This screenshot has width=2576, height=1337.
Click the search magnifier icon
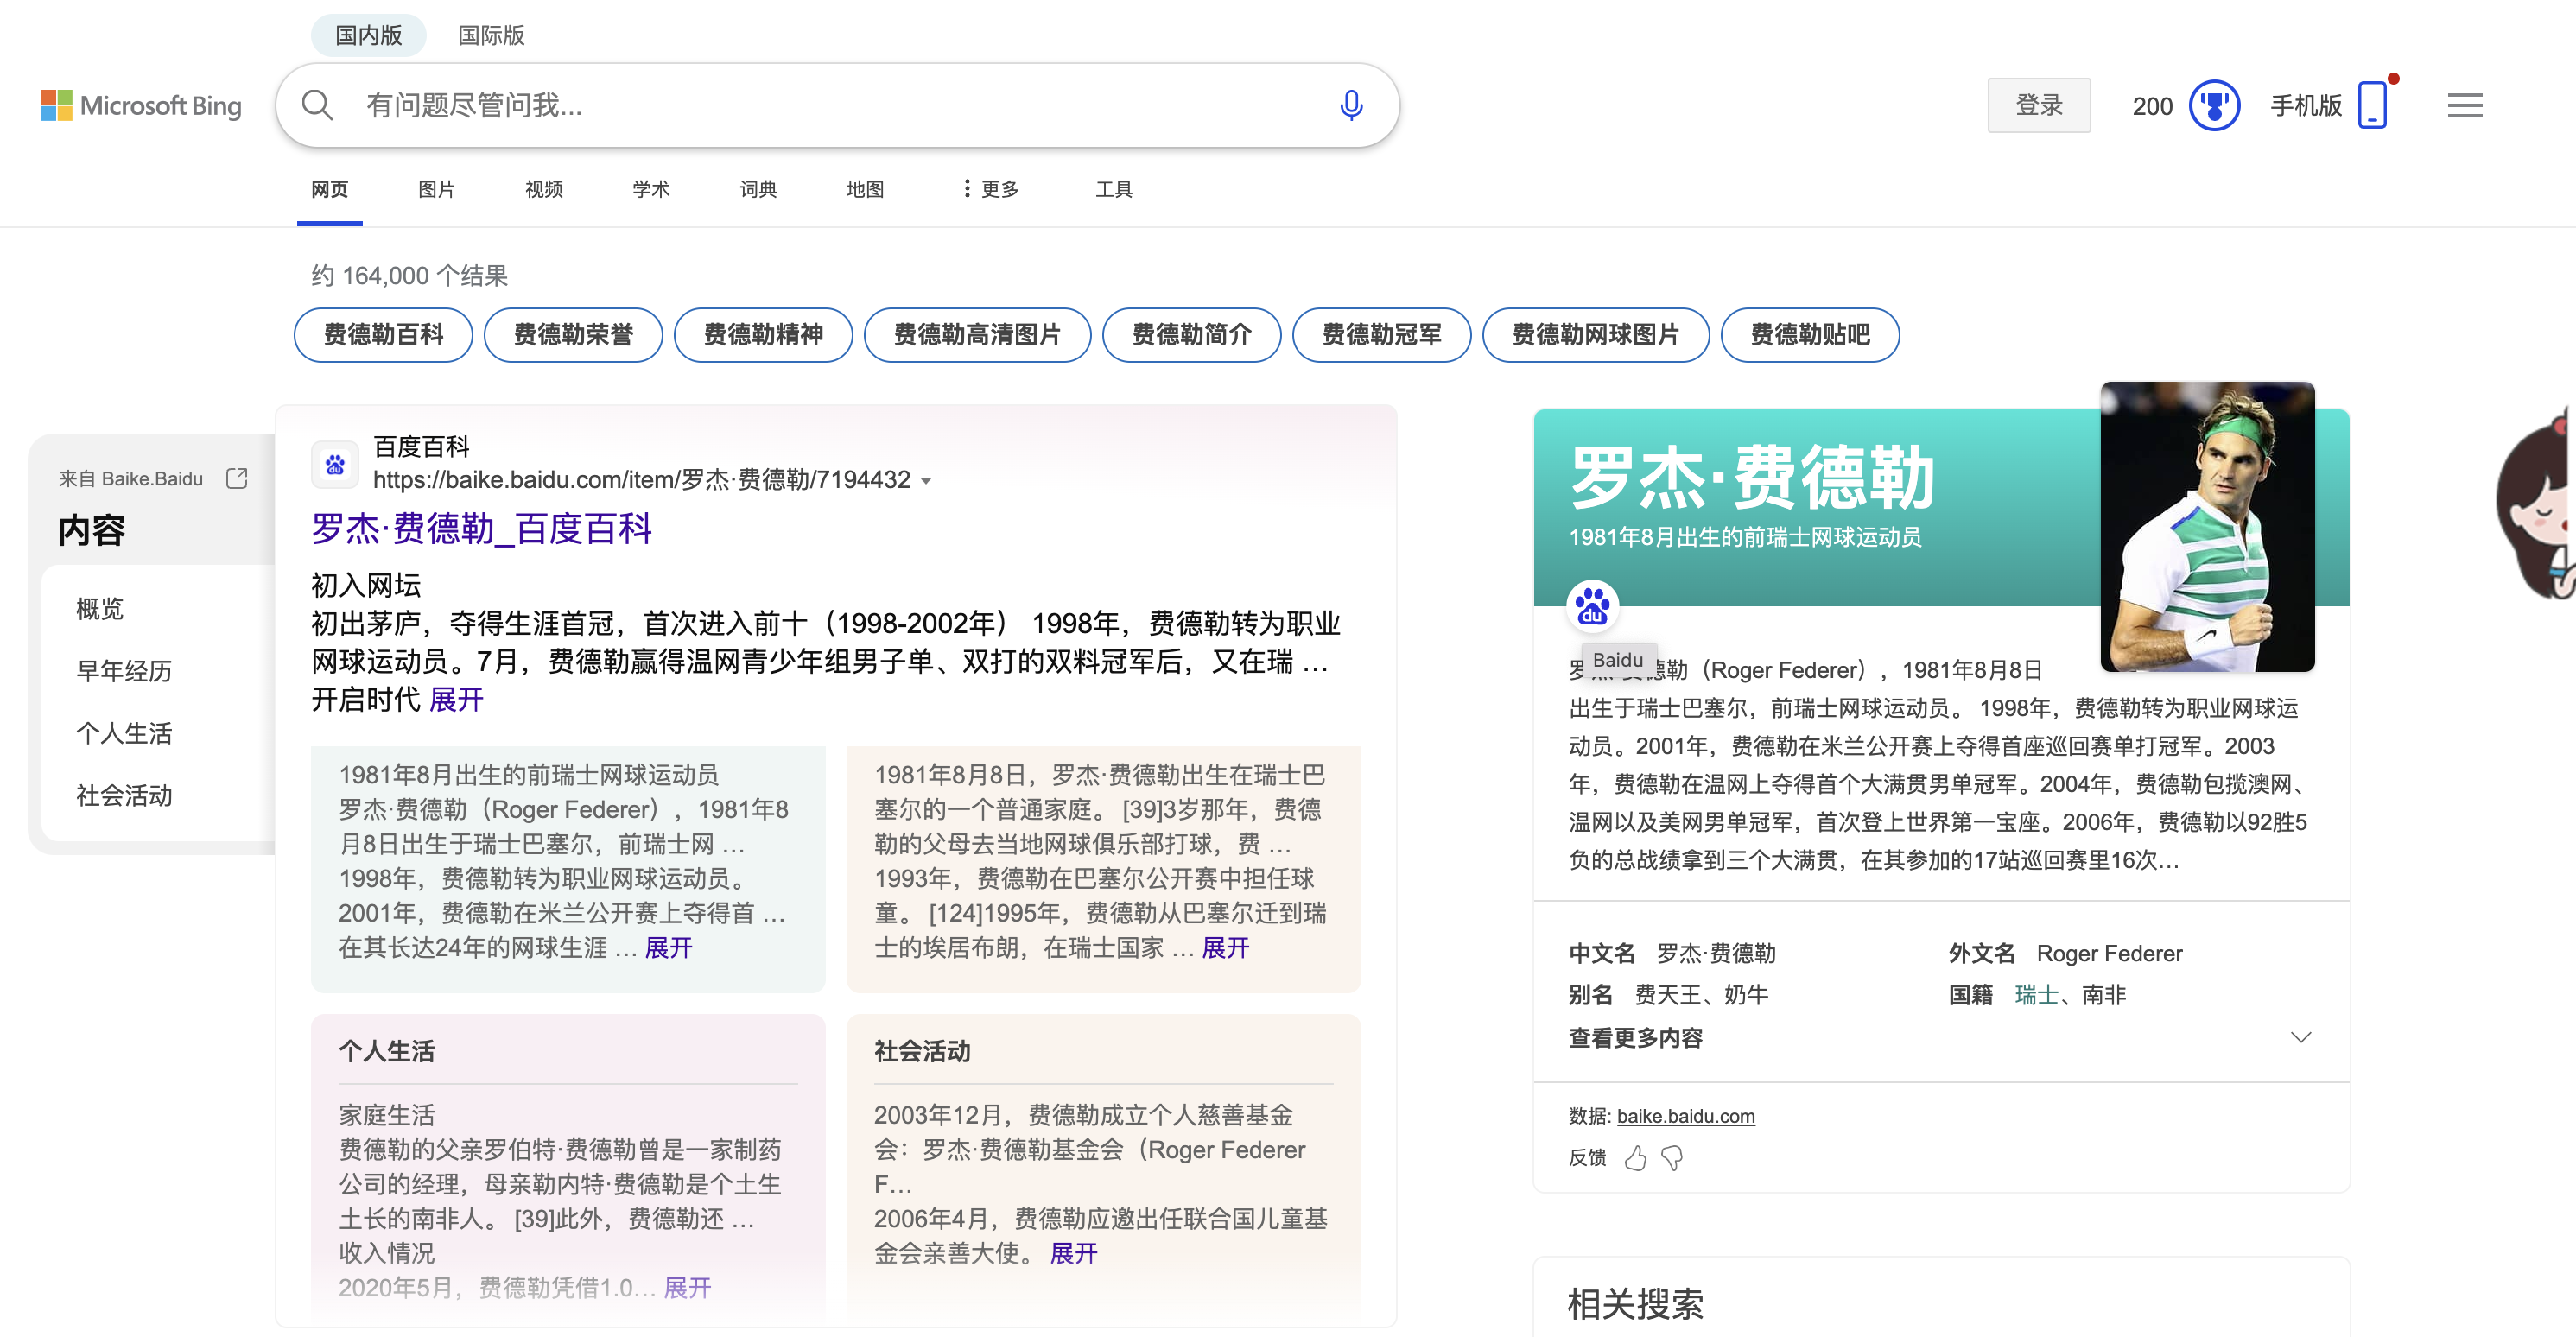pos(317,105)
